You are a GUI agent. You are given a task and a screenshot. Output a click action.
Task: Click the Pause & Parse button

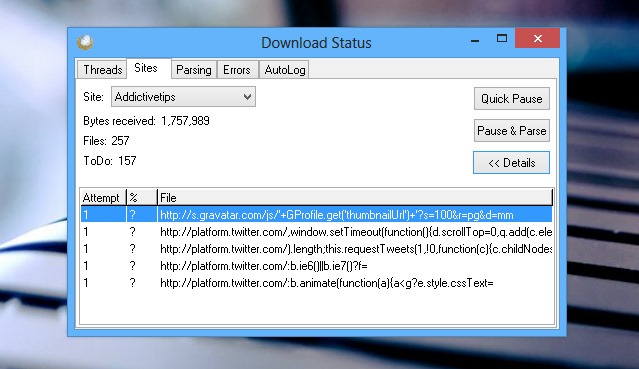point(511,130)
